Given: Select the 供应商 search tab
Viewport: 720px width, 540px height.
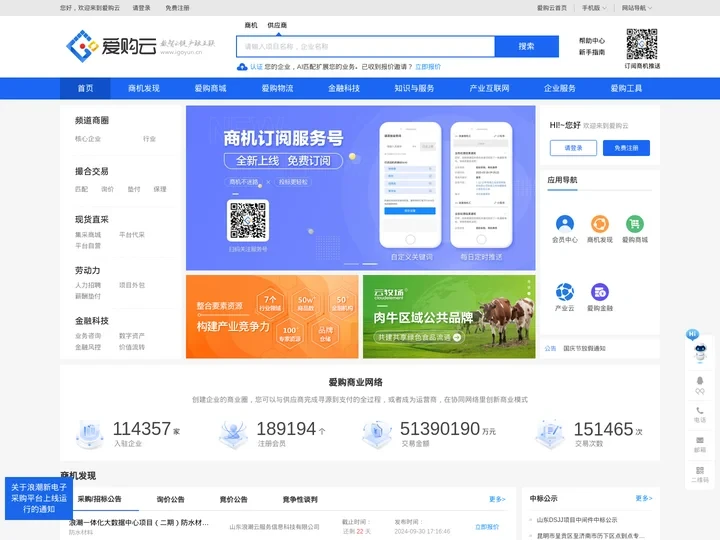Looking at the screenshot, I should click(277, 25).
